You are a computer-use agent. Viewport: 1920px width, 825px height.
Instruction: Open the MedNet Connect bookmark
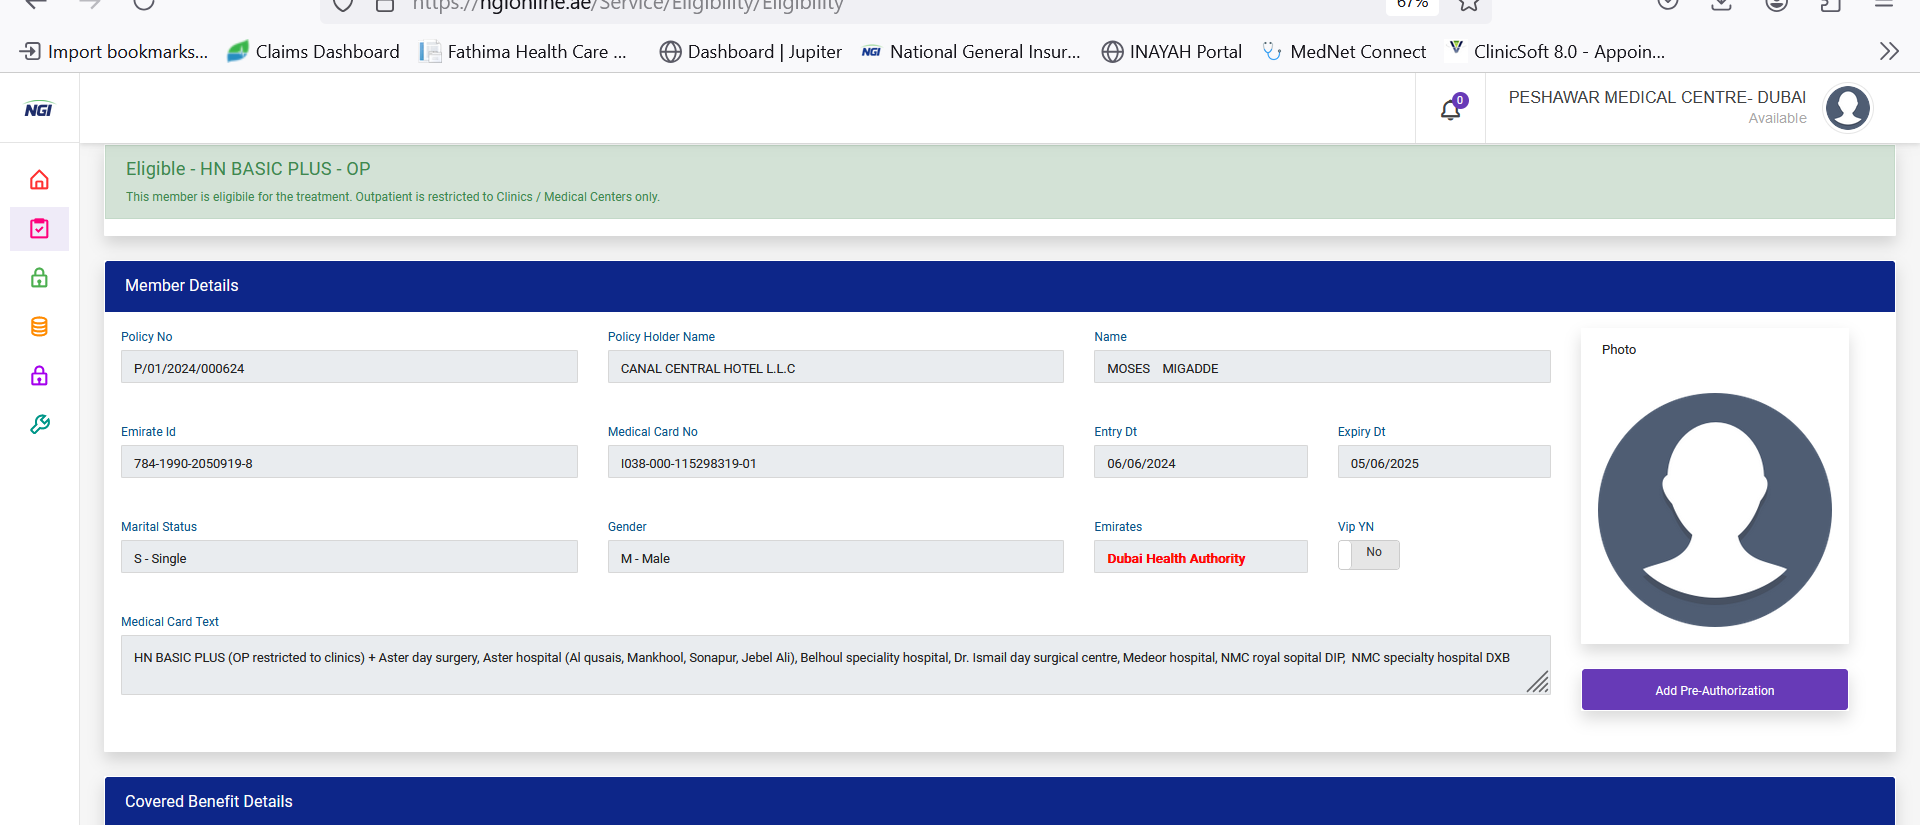pos(1344,52)
